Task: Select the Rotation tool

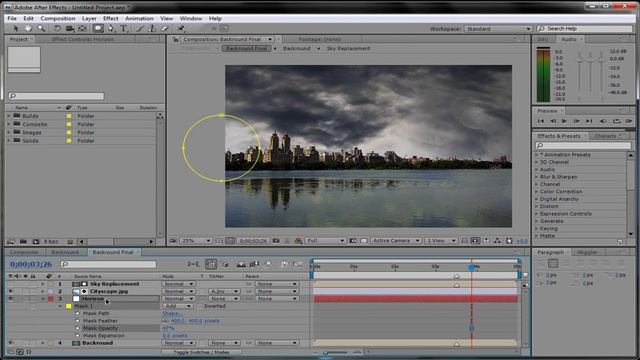Action: [57, 29]
